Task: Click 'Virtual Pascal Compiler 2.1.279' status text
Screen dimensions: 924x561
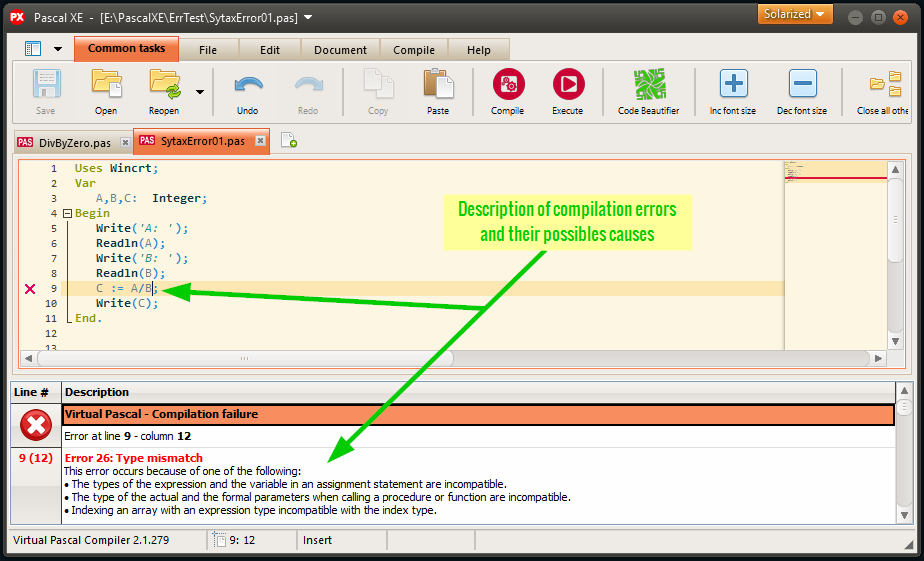Action: pos(91,540)
